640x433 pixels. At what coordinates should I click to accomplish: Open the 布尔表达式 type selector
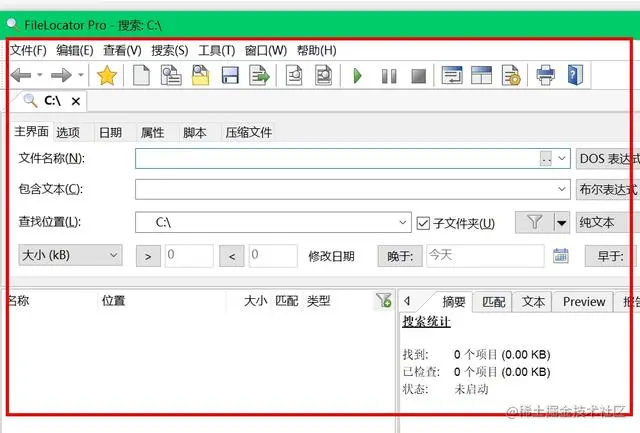[608, 189]
